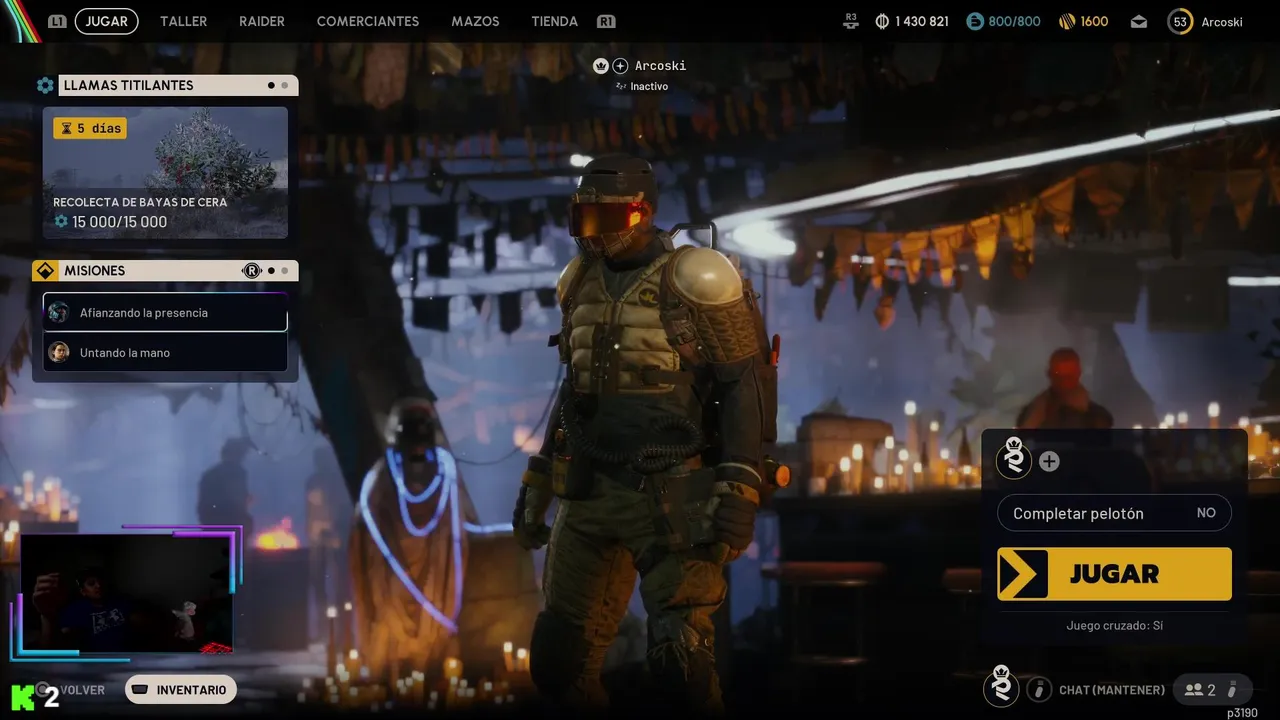Click the L1 previous-tab icon
This screenshot has width=1280, height=720.
57,21
